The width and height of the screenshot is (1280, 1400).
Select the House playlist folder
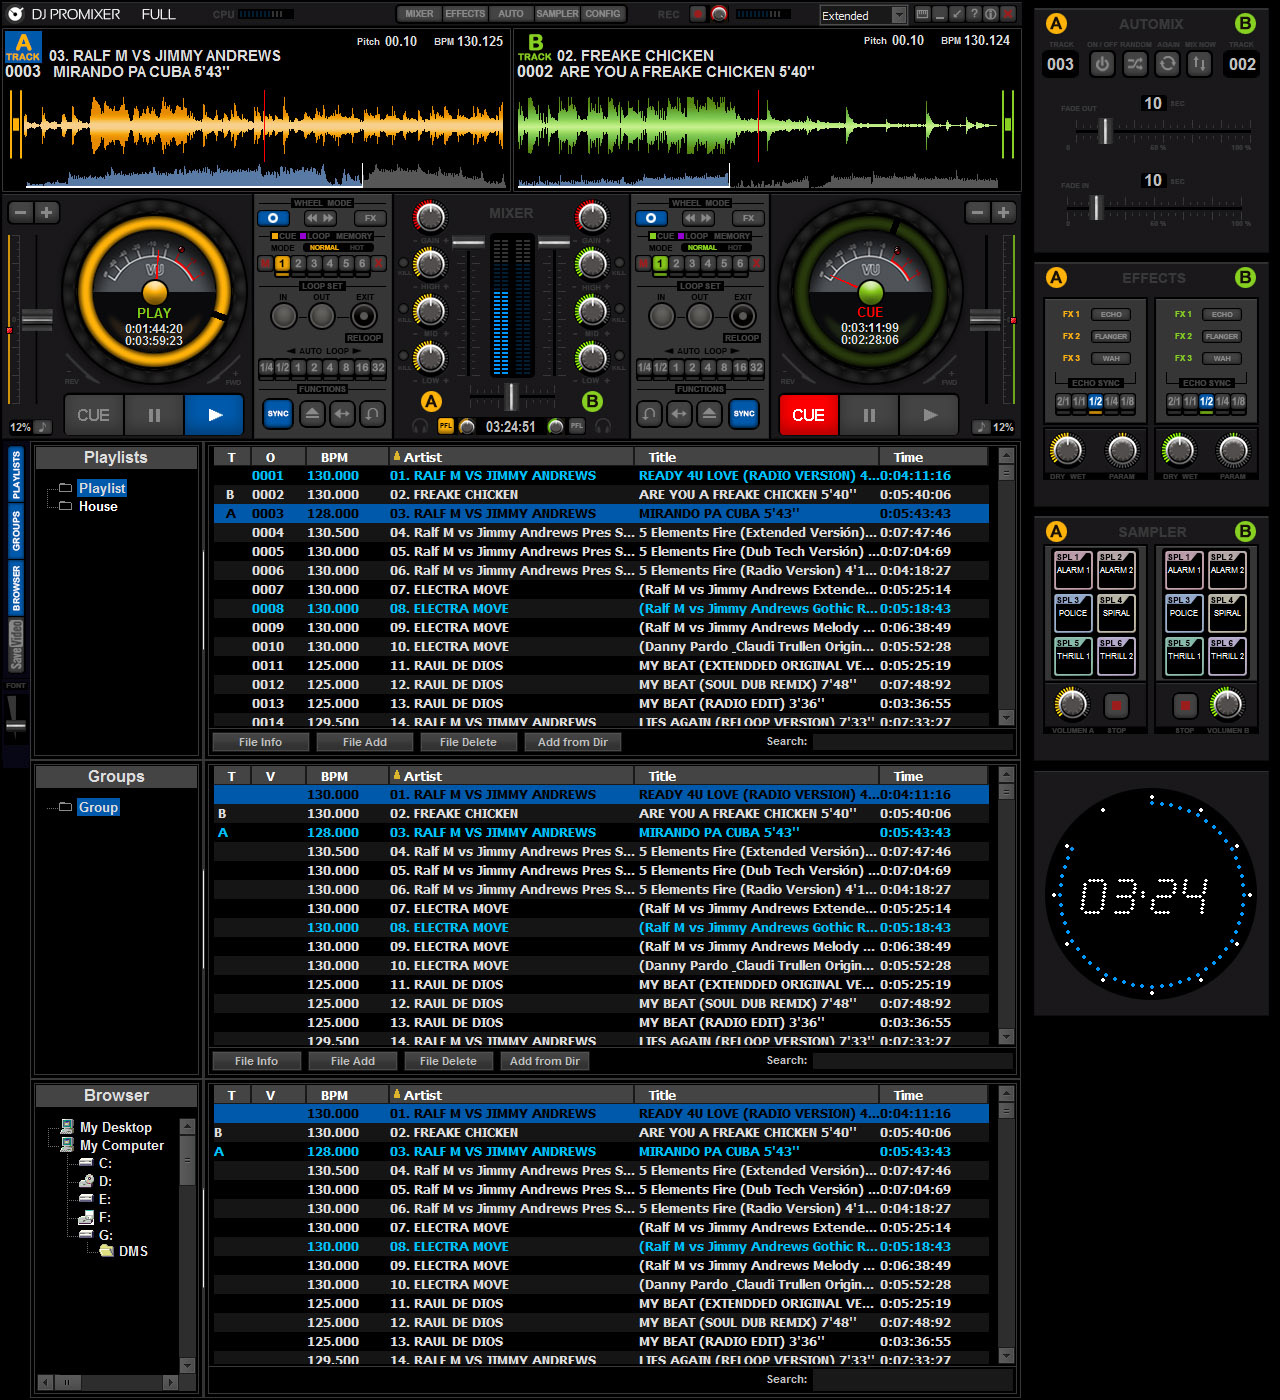tap(98, 507)
